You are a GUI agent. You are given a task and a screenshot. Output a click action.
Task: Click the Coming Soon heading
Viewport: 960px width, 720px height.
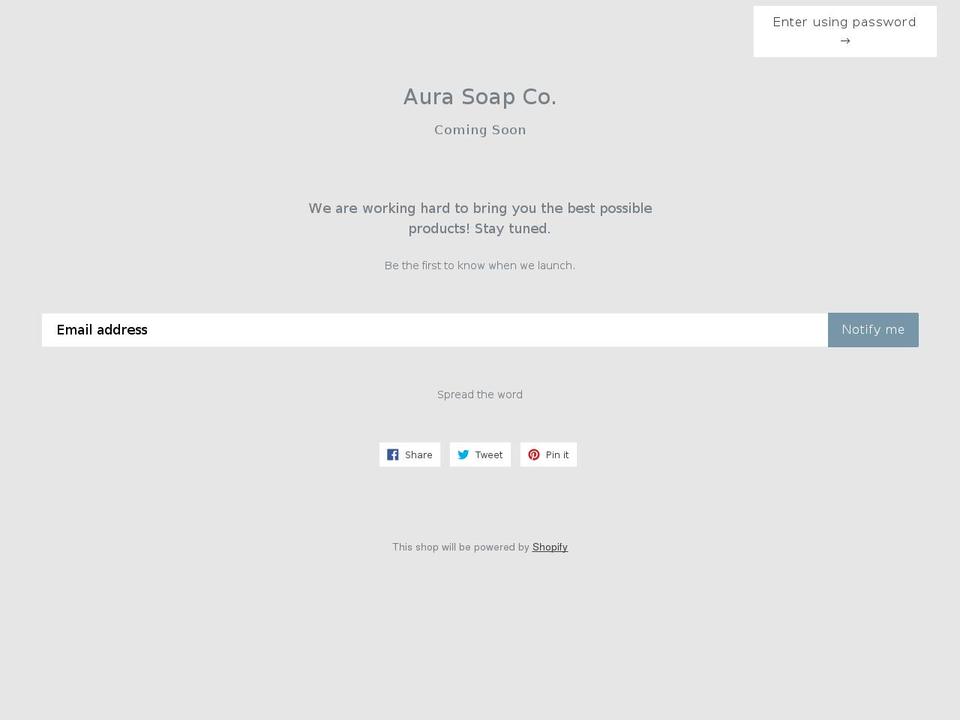480,130
